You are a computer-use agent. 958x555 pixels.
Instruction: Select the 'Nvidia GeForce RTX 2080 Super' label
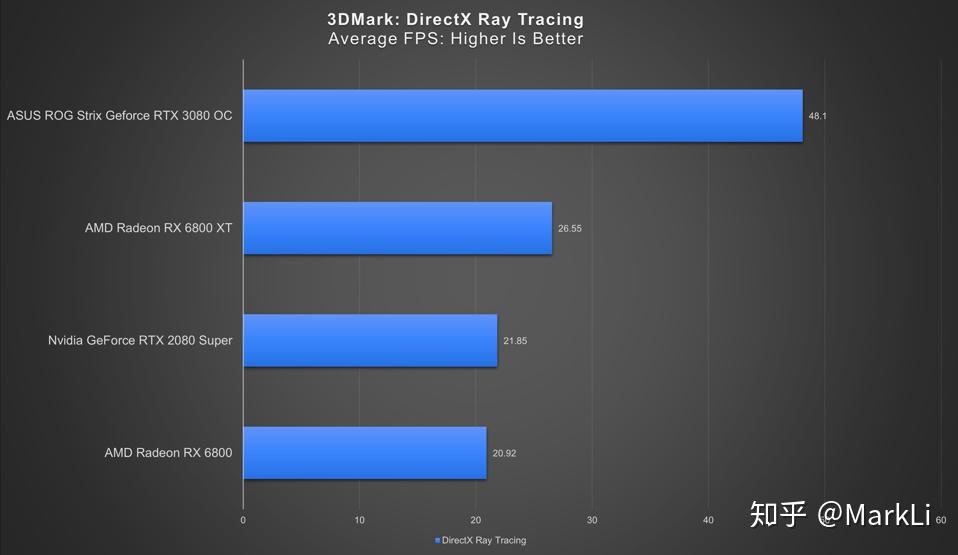[x=141, y=340]
